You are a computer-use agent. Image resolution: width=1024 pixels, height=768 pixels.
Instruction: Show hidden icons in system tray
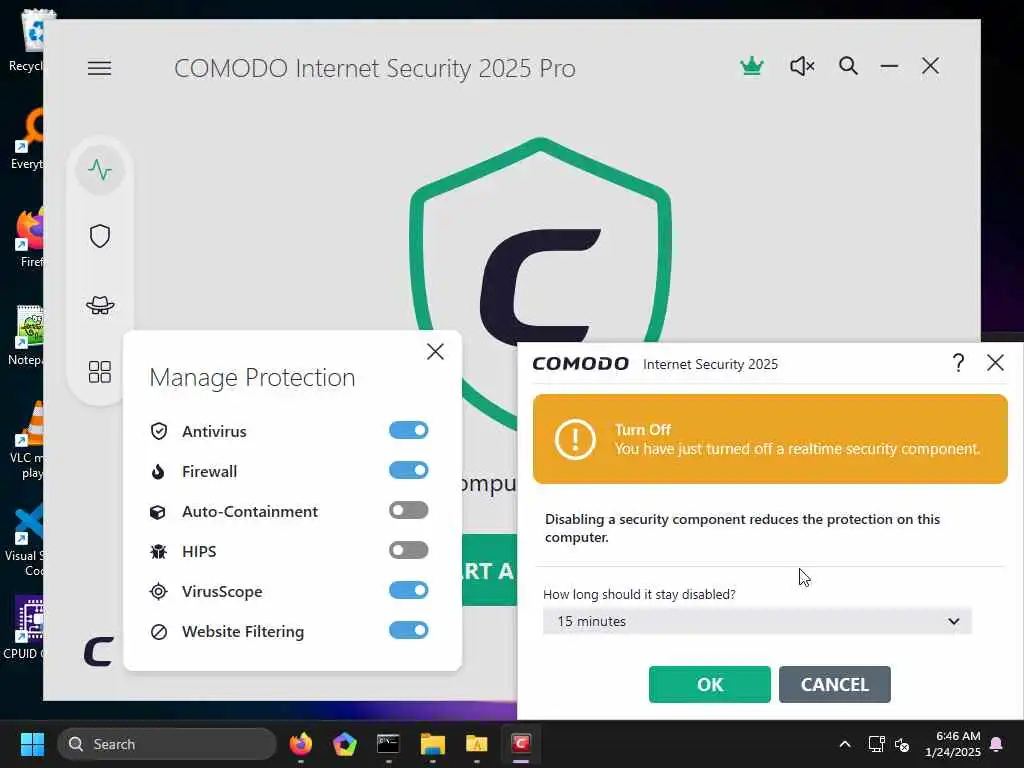(x=844, y=744)
